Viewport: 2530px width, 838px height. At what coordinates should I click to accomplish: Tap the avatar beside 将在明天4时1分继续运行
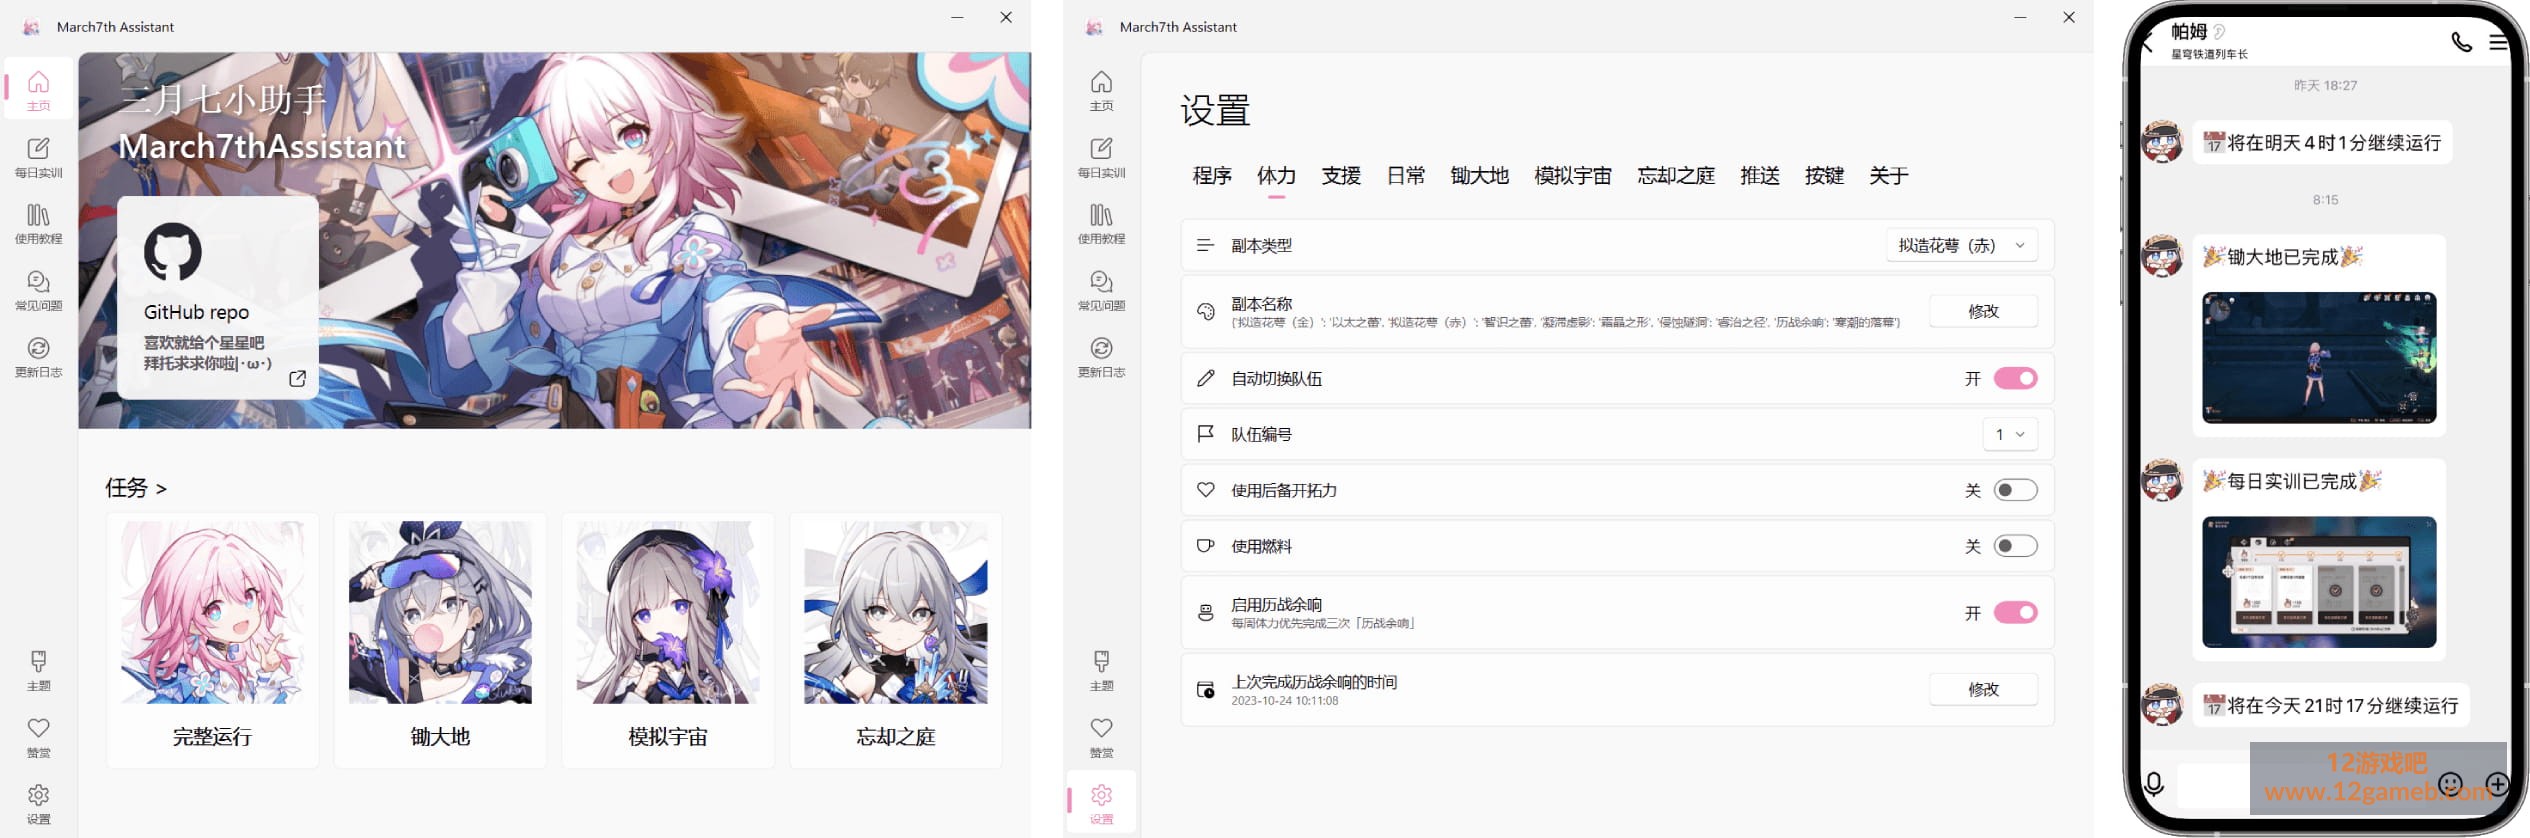click(2162, 142)
